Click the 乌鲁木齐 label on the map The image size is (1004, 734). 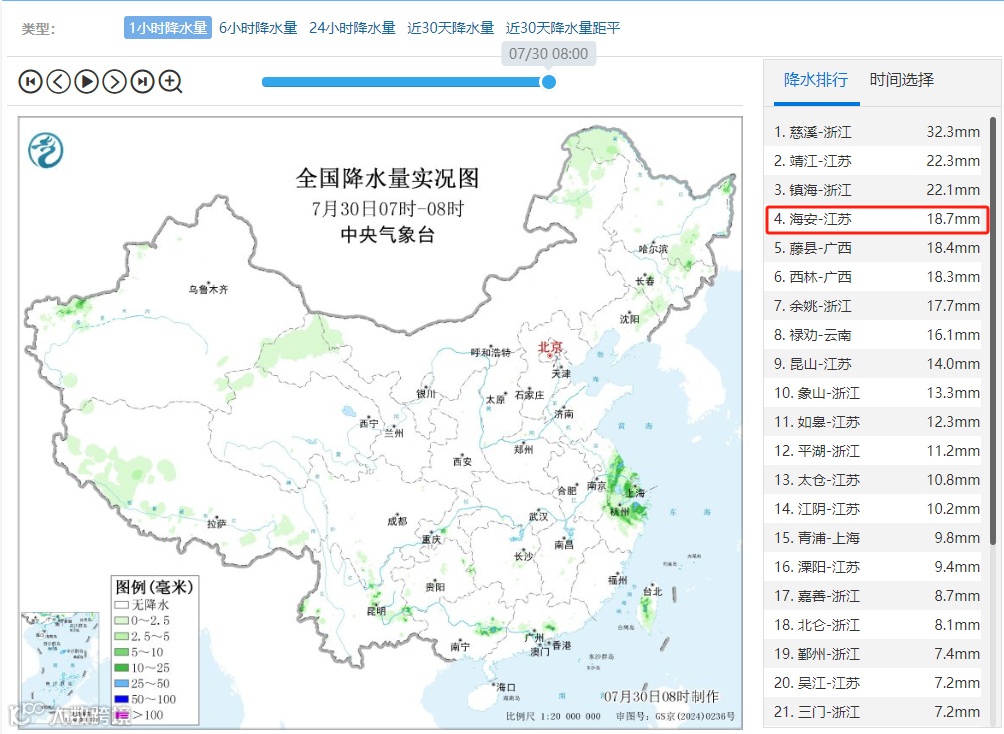[208, 290]
